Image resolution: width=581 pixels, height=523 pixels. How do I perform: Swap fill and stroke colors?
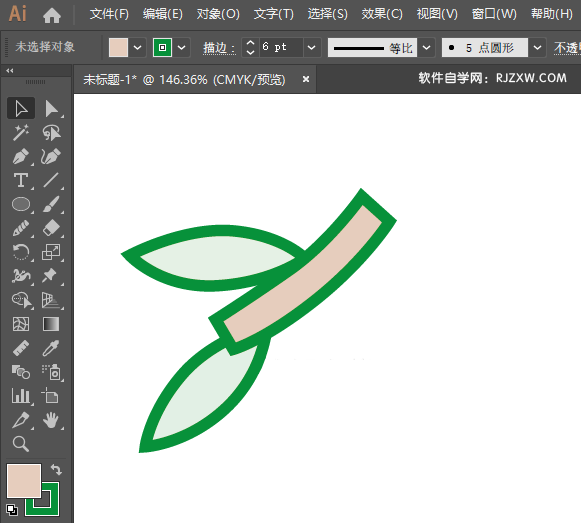tap(56, 469)
